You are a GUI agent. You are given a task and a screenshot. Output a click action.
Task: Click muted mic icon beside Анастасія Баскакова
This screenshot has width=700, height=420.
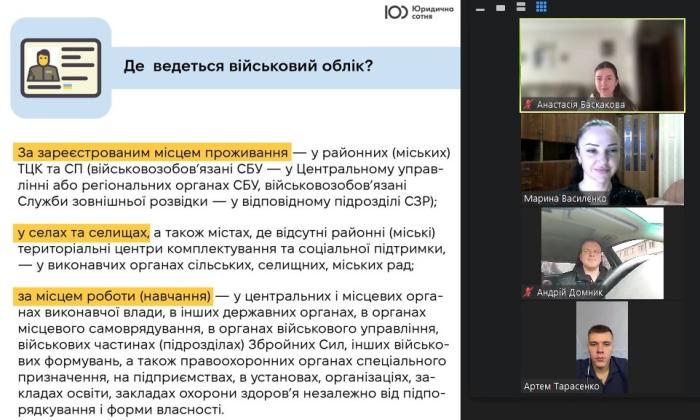coord(528,103)
